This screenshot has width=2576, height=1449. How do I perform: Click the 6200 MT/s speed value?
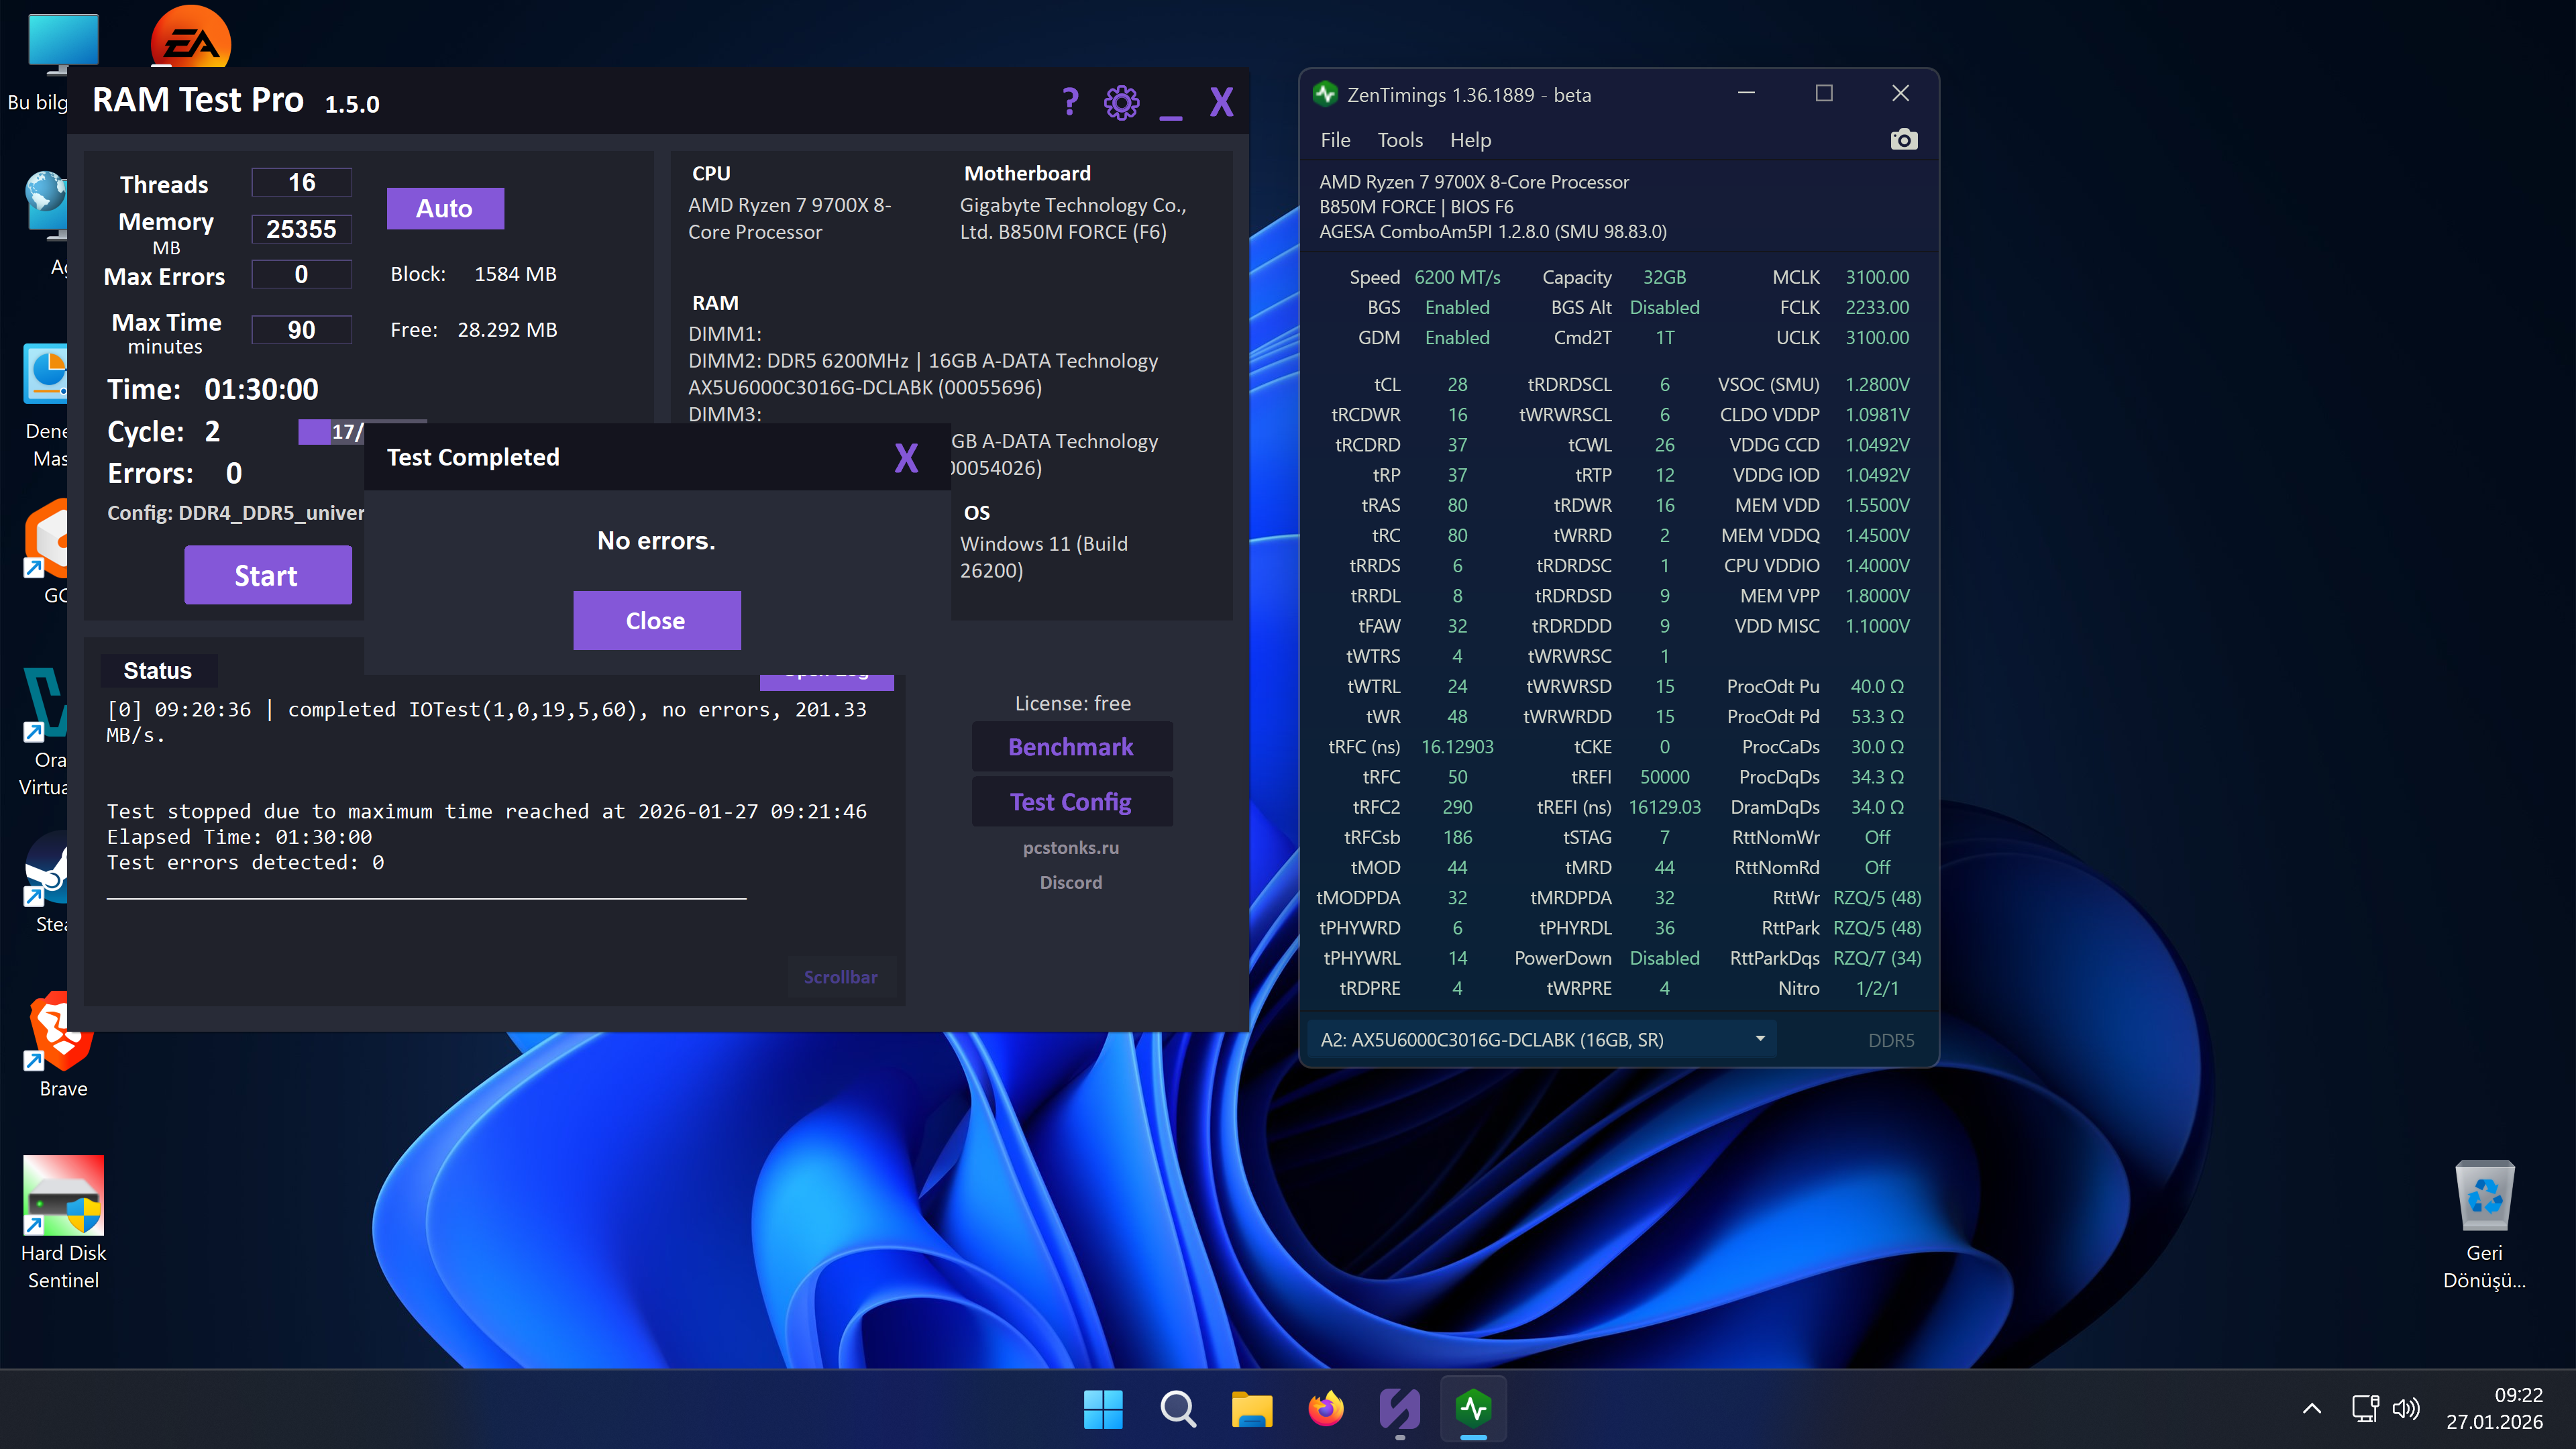[1457, 277]
